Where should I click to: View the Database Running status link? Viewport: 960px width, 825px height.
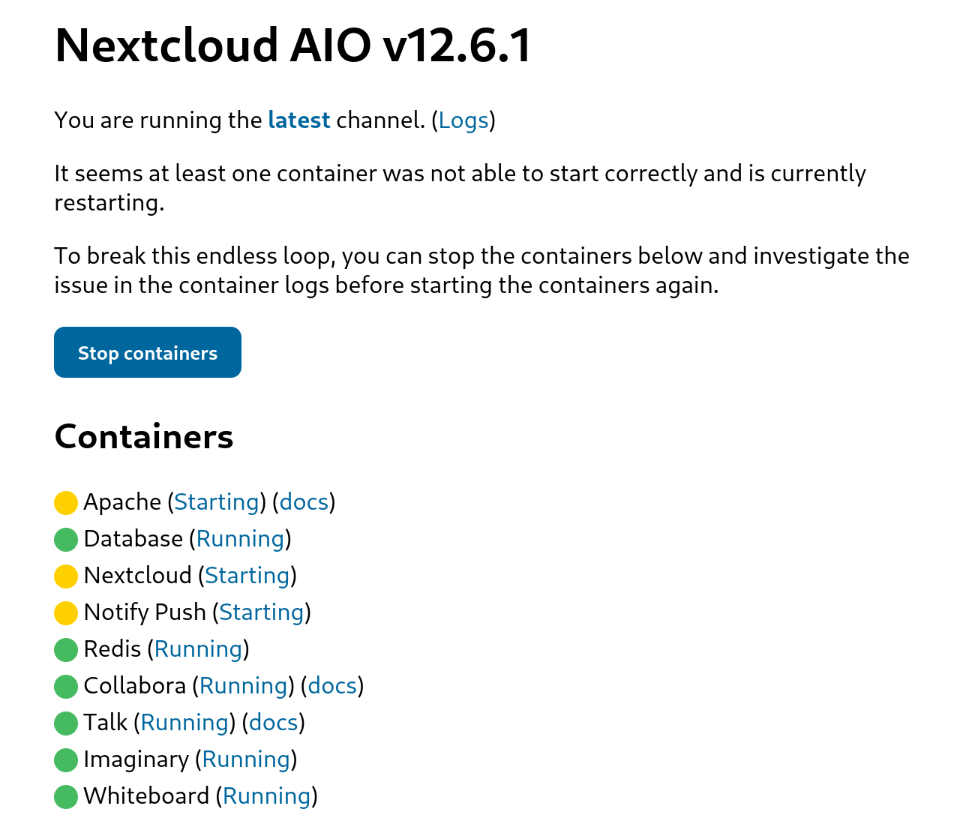tap(240, 539)
